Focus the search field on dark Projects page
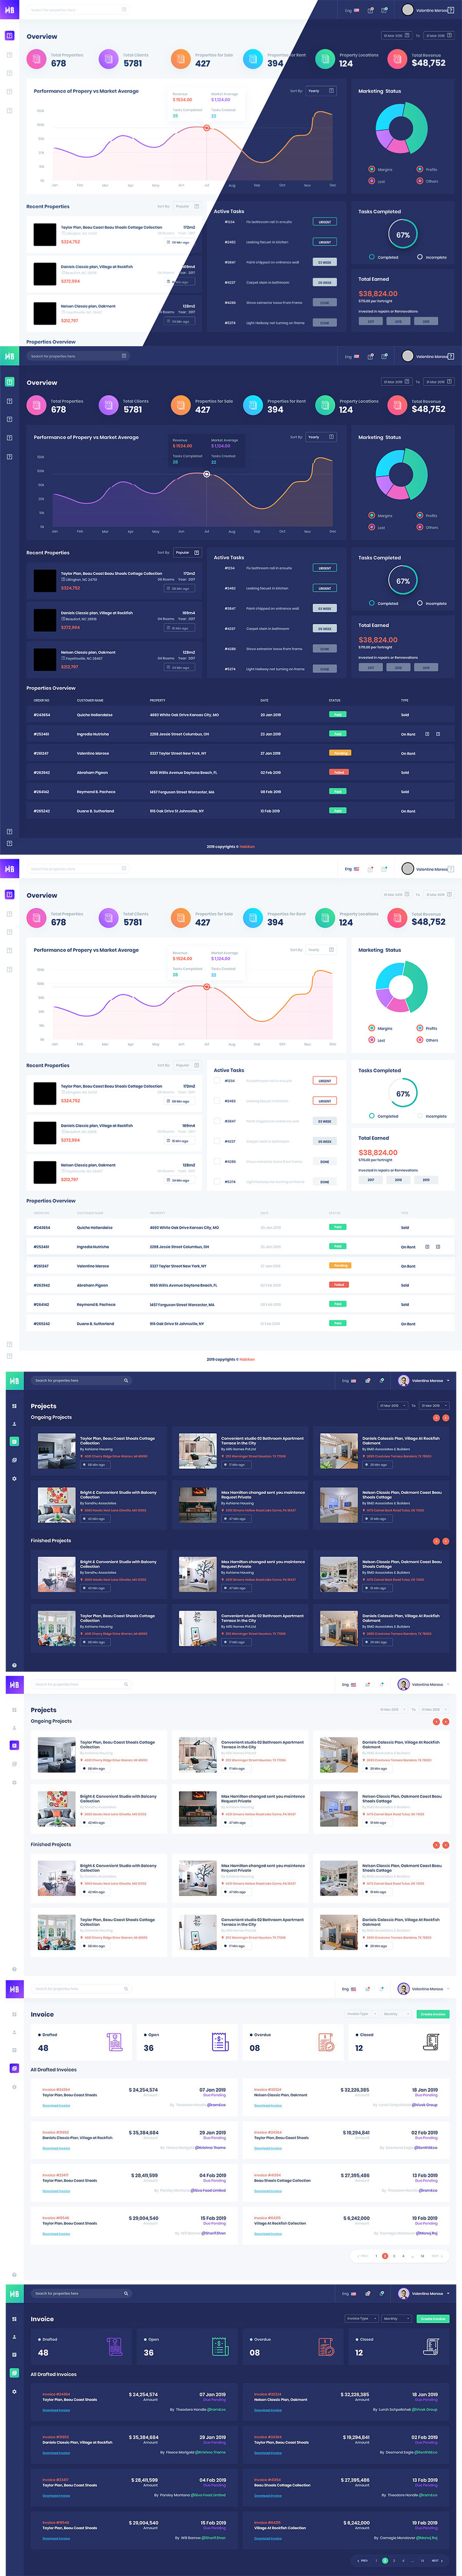The image size is (462, 2576). pyautogui.click(x=82, y=1380)
